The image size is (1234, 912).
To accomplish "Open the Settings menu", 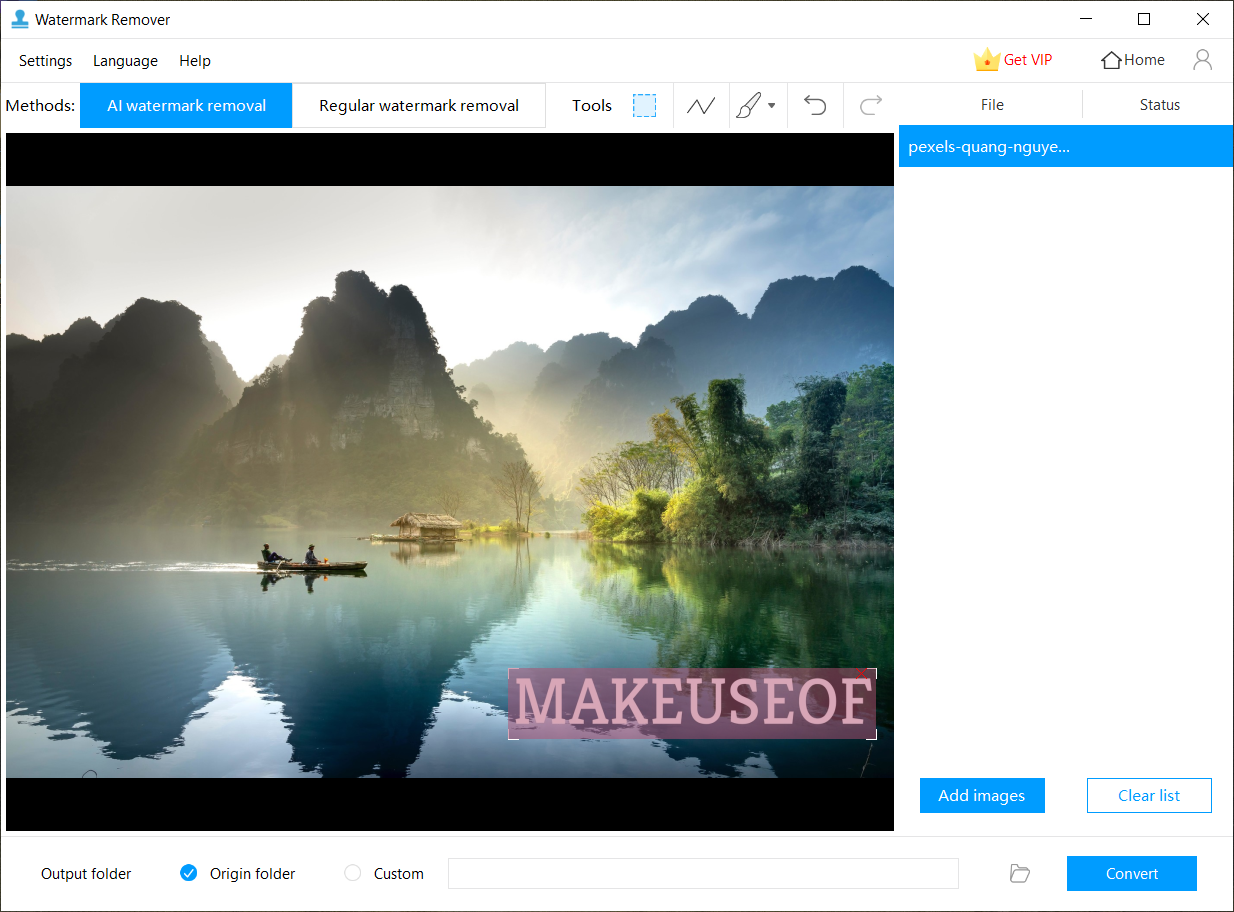I will 45,61.
